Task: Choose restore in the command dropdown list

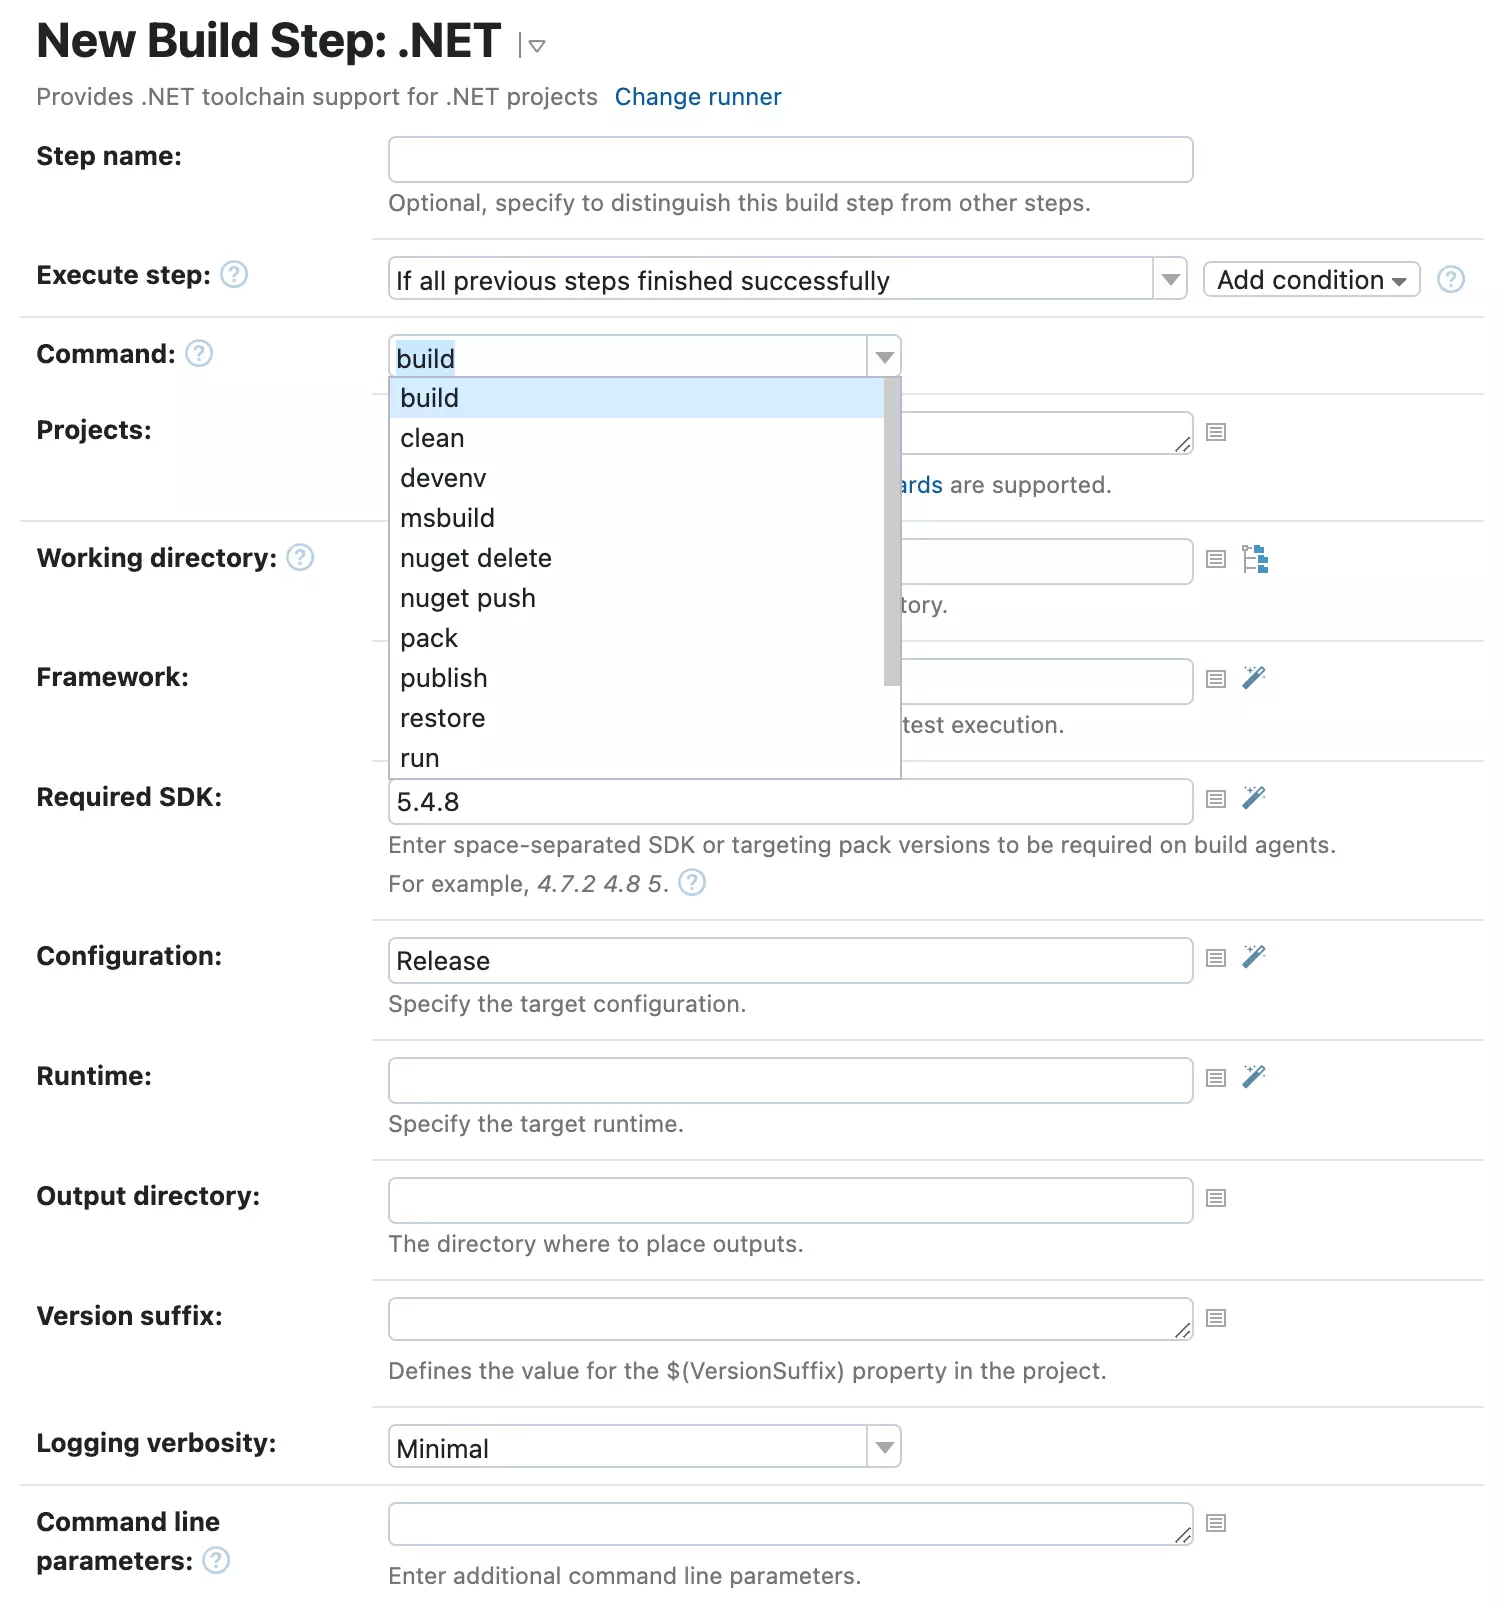Action: (442, 718)
